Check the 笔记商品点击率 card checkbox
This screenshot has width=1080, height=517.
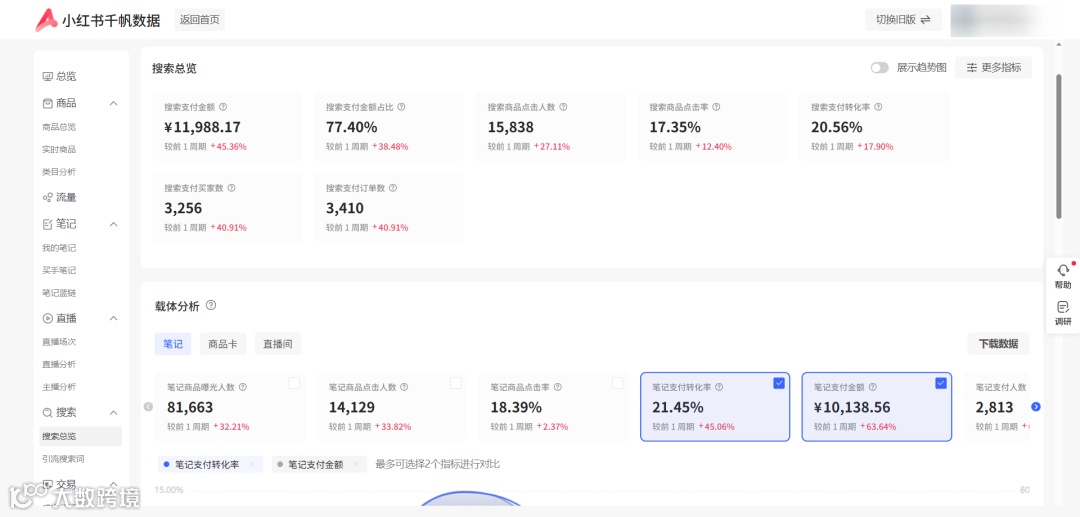pos(617,383)
